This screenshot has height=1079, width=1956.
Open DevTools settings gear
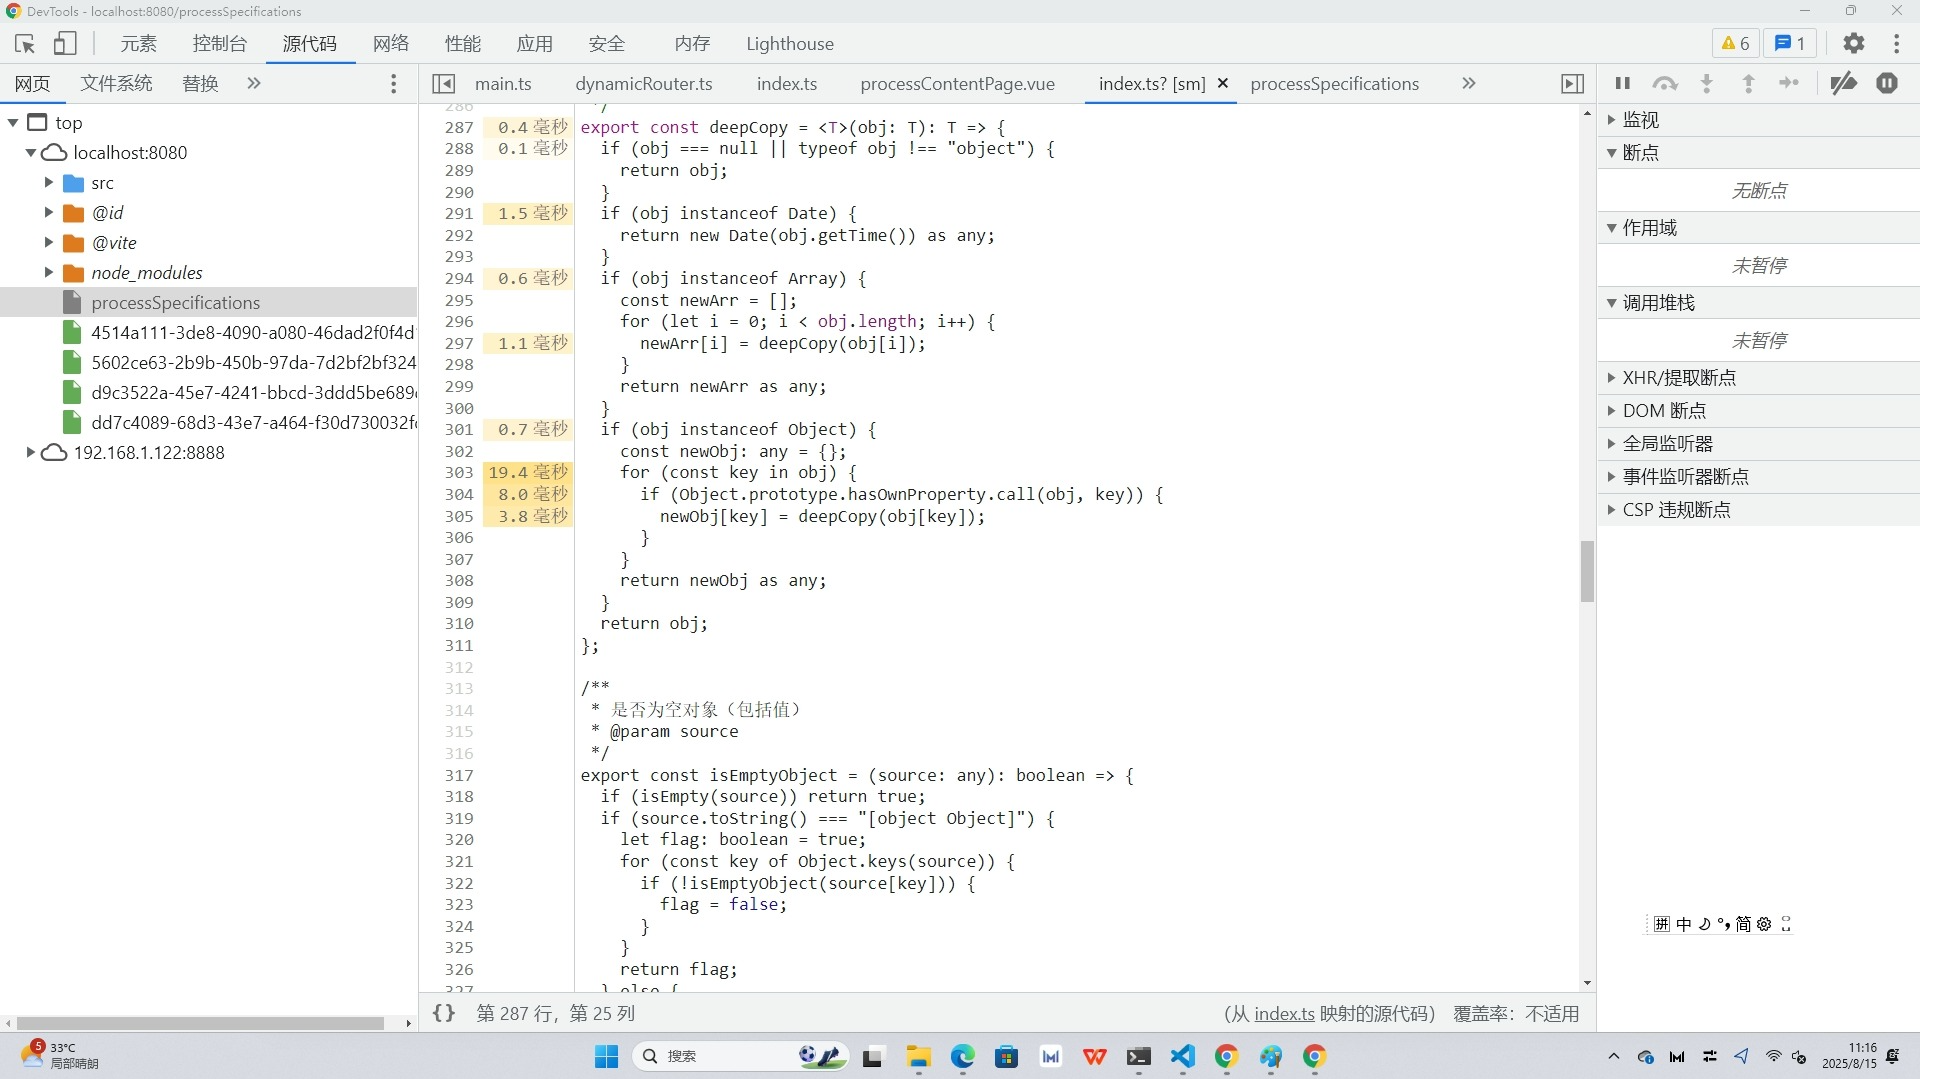(1854, 44)
